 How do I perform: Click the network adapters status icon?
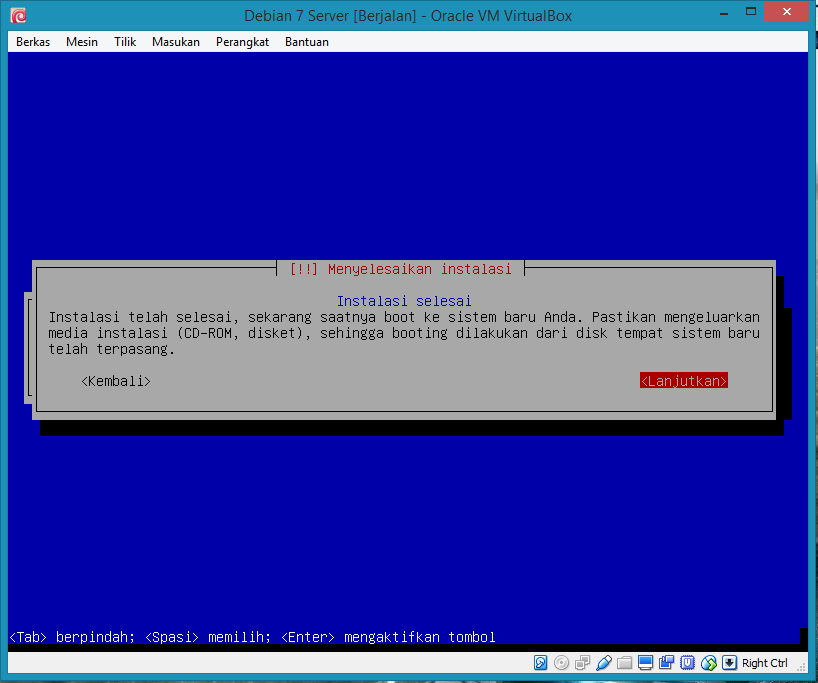pos(582,663)
